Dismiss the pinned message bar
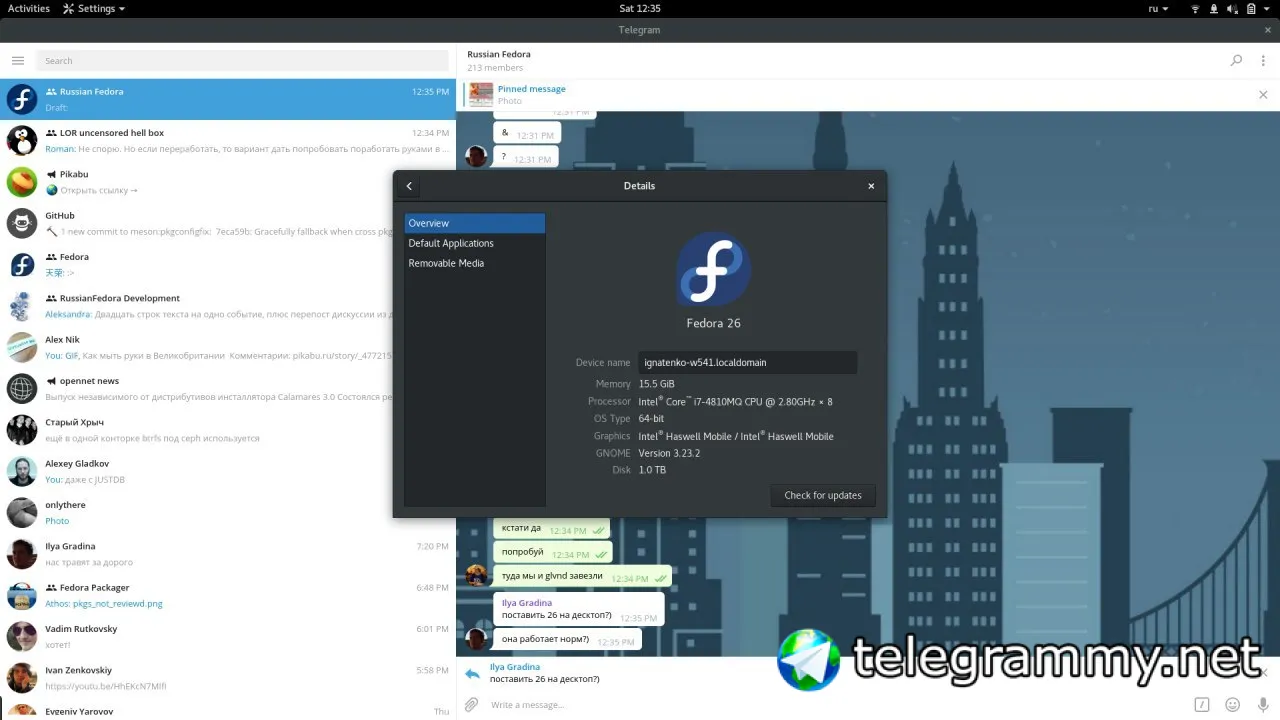1280x720 pixels. point(1263,95)
